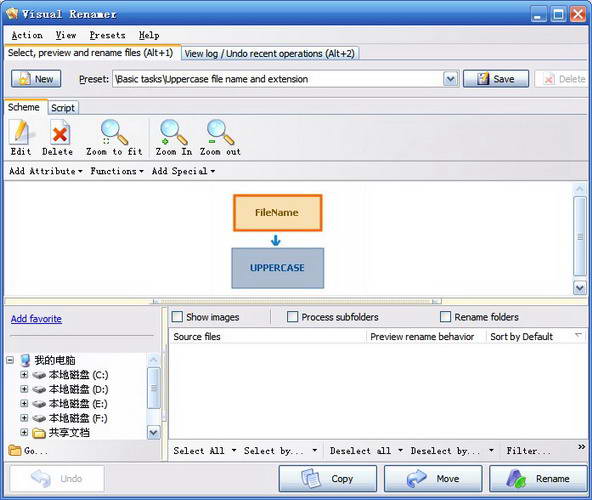Select 我的电脑 computer icon
The height and width of the screenshot is (500, 592).
point(25,360)
